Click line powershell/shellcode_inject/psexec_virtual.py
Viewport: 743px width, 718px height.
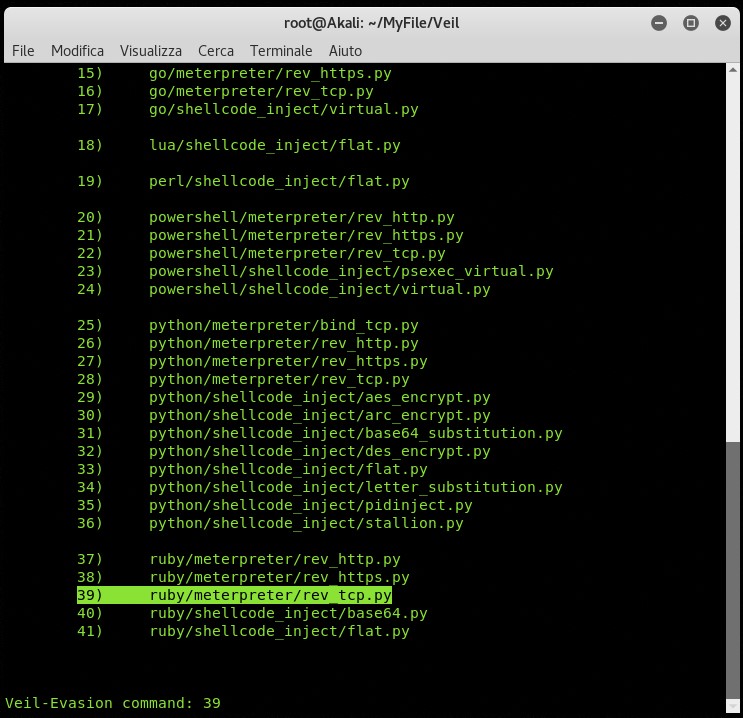click(x=351, y=272)
